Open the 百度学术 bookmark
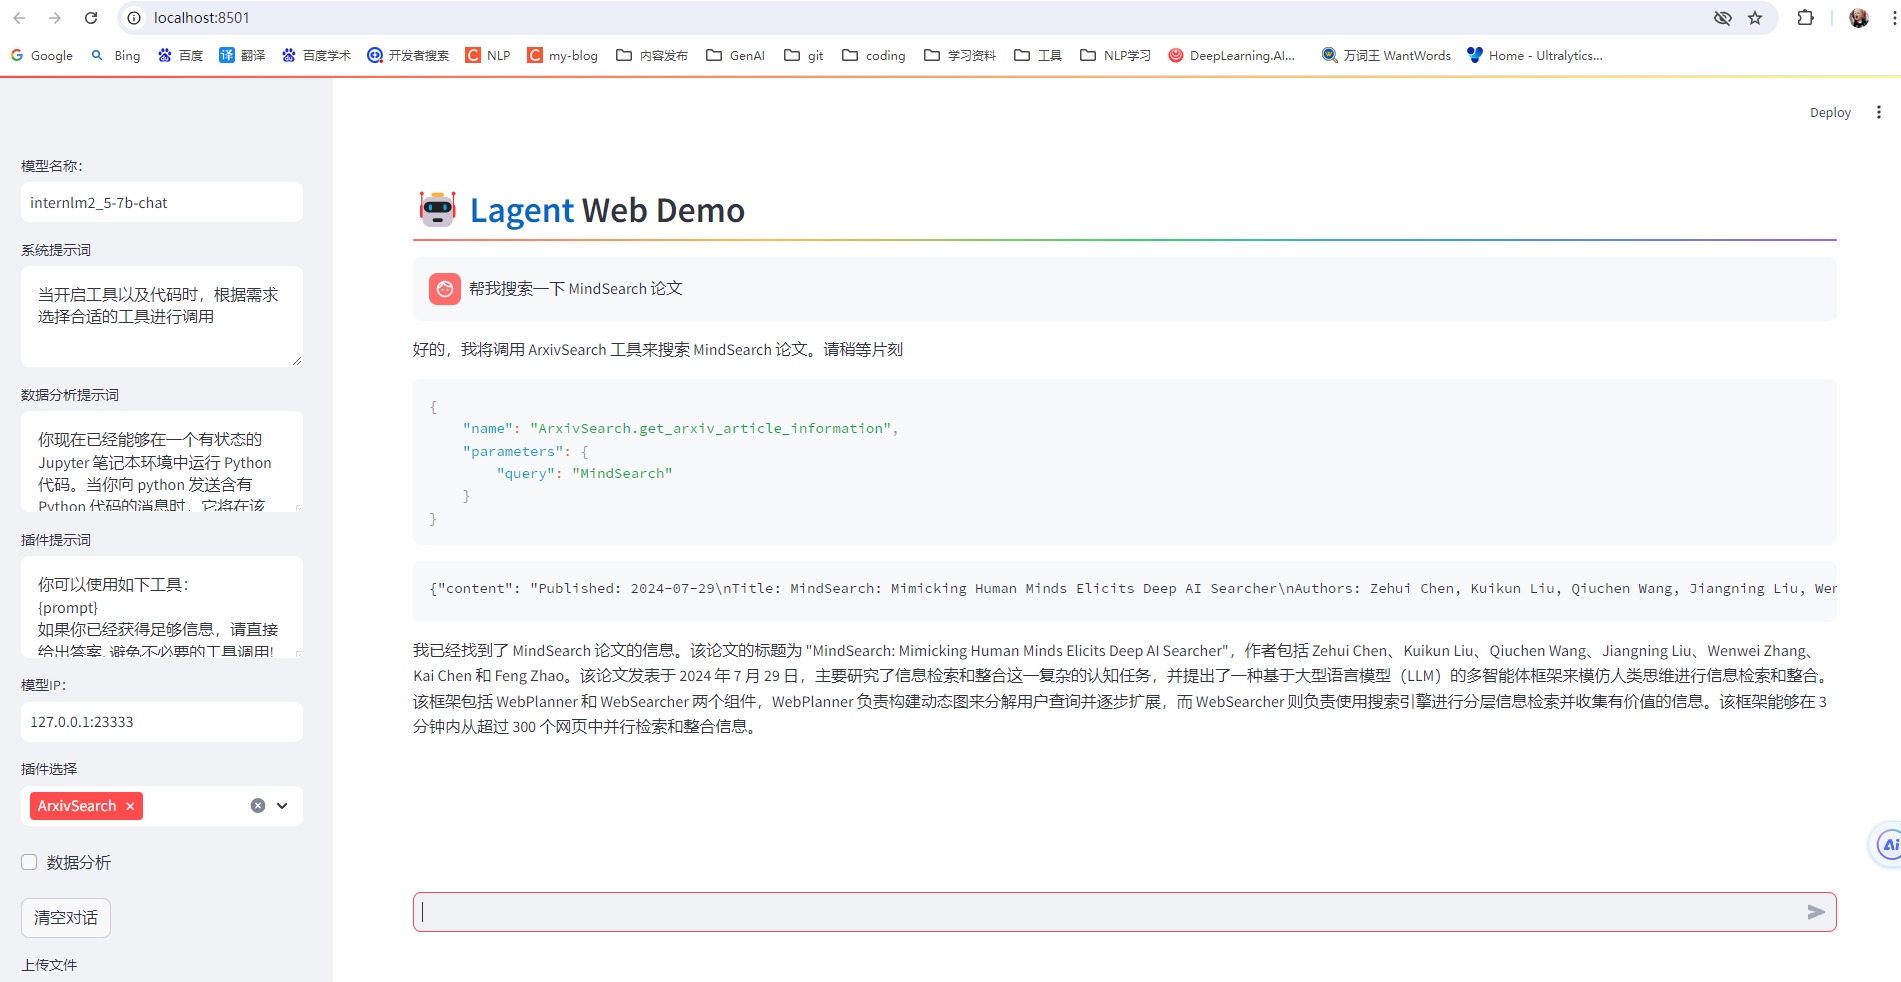 316,56
